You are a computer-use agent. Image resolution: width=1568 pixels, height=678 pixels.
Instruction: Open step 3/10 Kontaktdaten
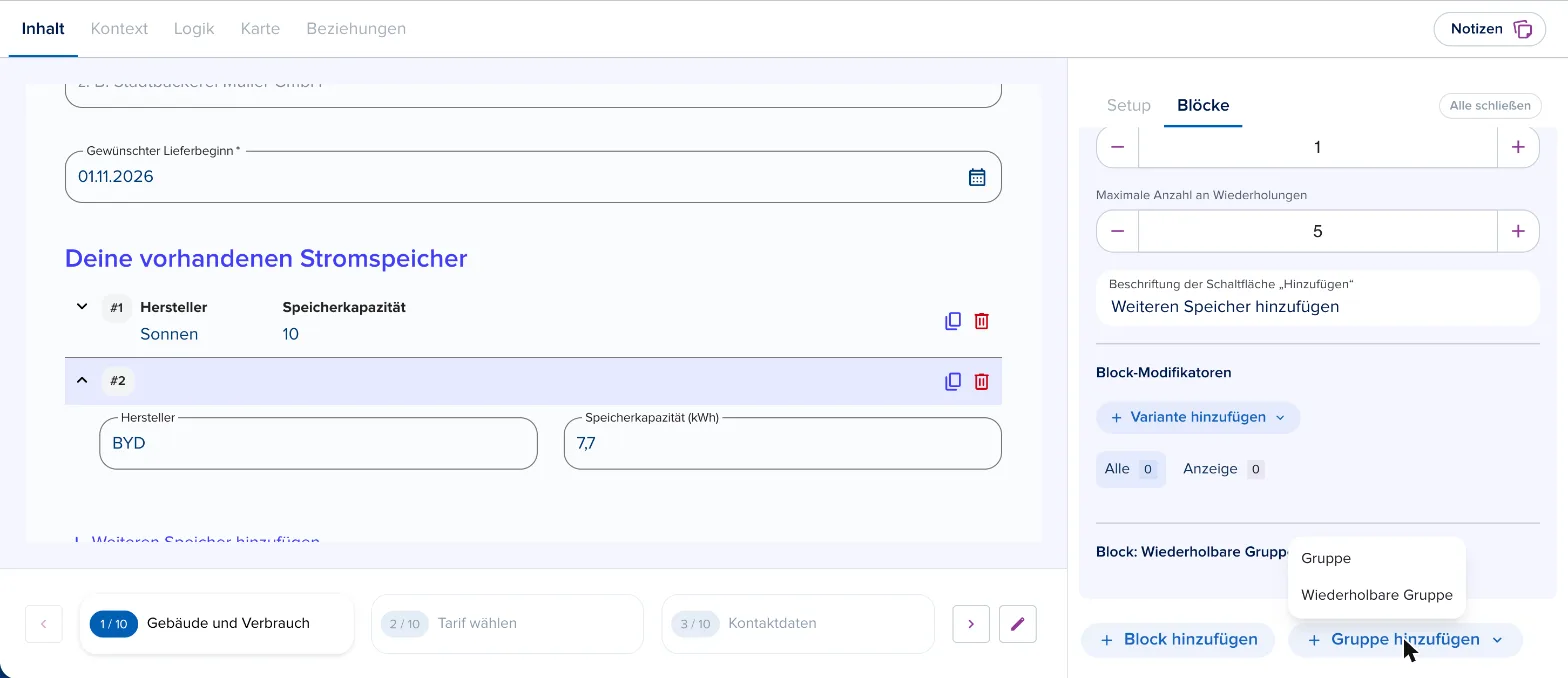pyautogui.click(x=798, y=624)
